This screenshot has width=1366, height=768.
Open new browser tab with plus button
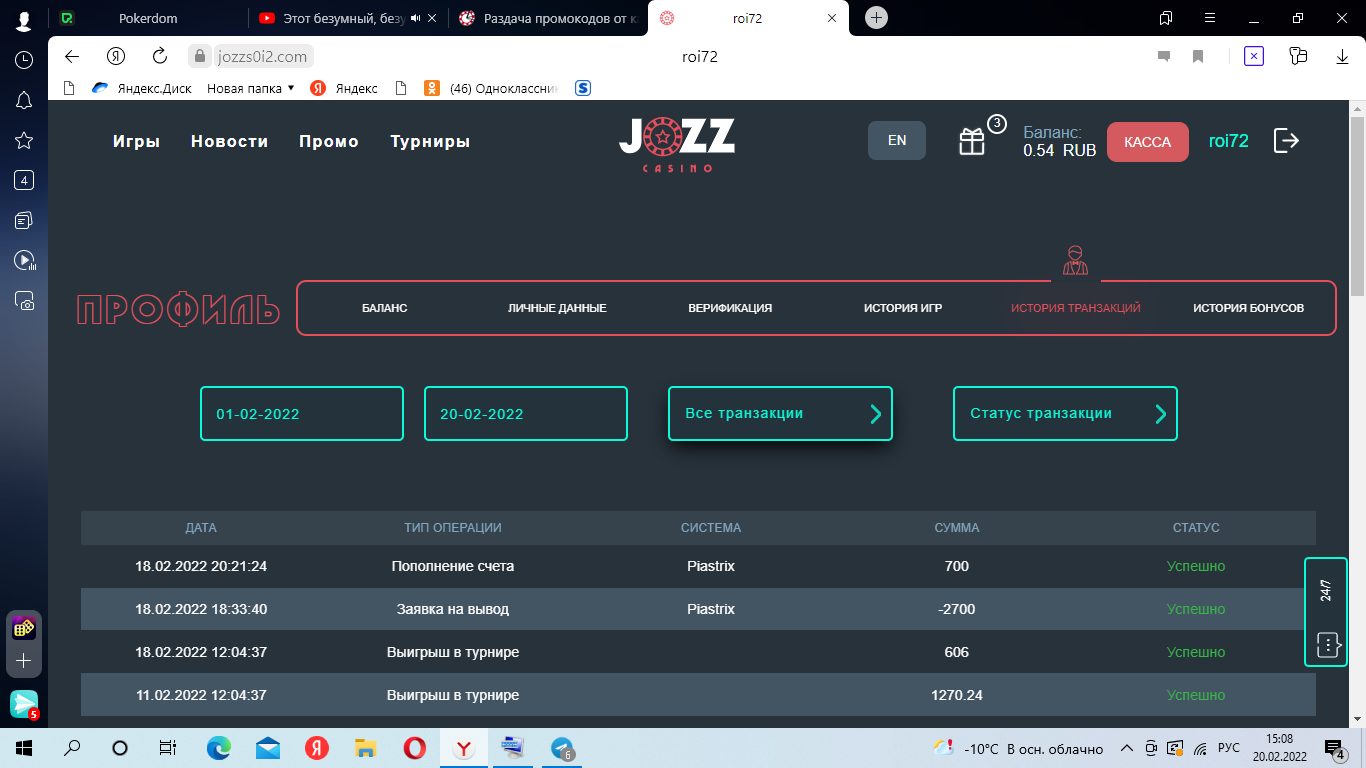click(876, 18)
